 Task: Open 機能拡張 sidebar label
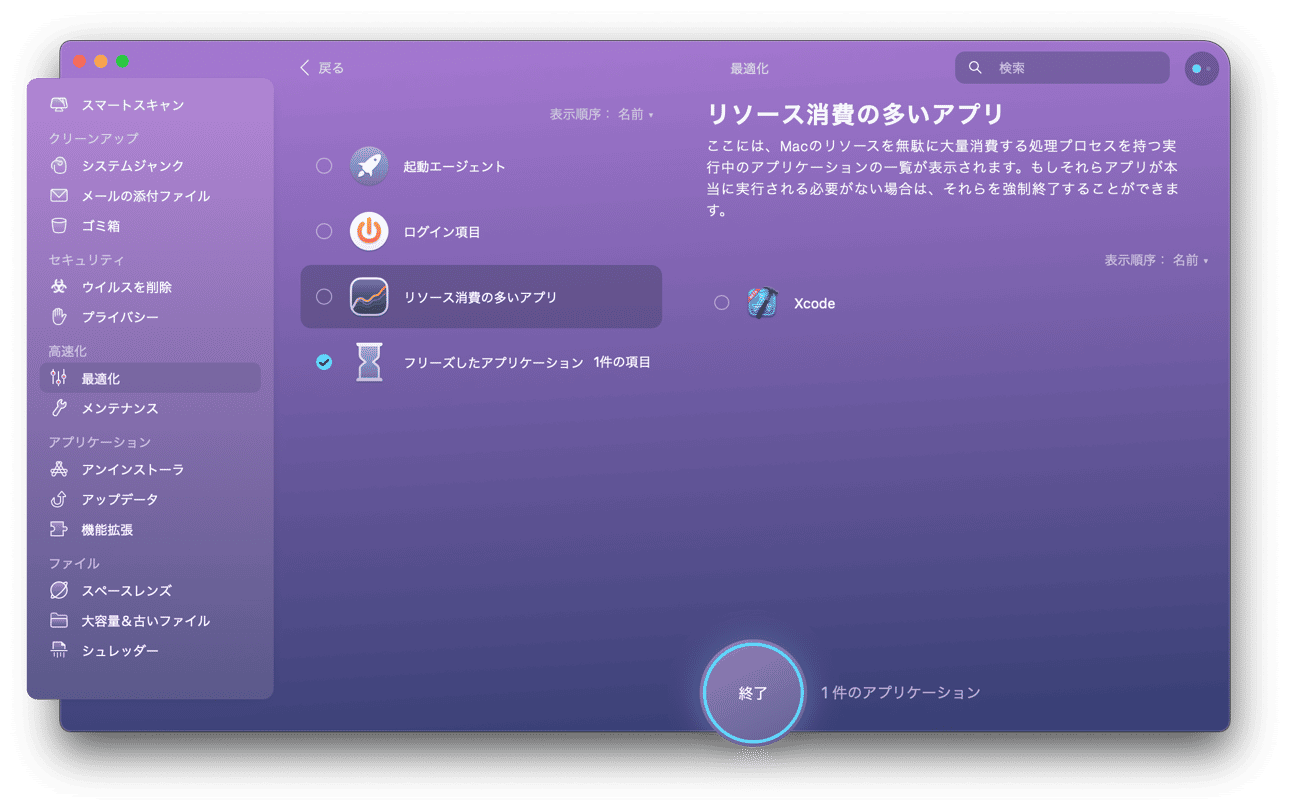(107, 530)
